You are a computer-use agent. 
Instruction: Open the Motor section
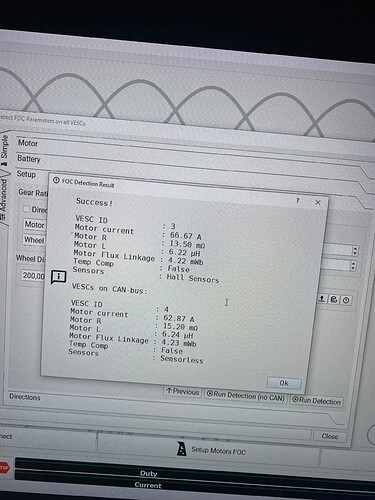click(28, 143)
